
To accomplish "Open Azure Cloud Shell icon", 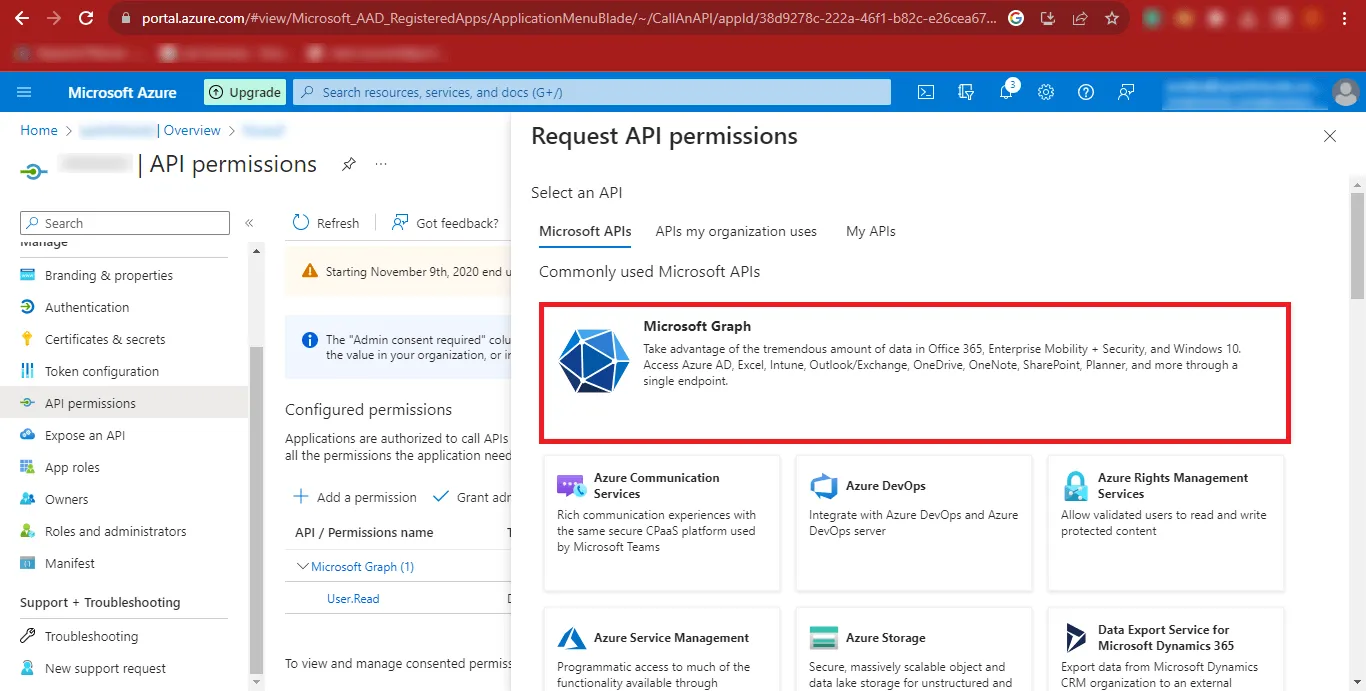I will pos(926,92).
